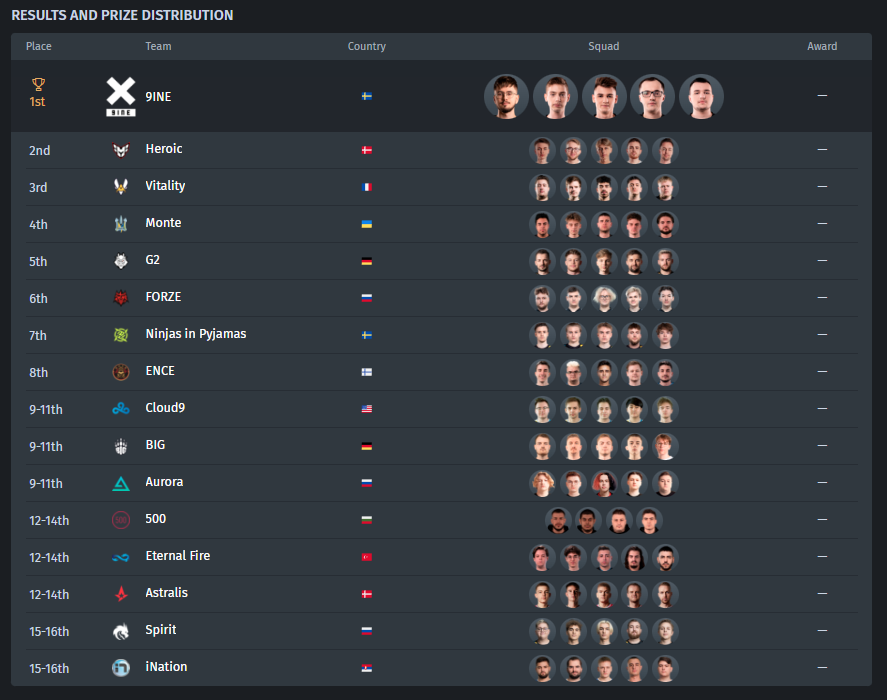The width and height of the screenshot is (887, 700).
Task: Click the French flag in Vitality row
Action: pos(367,187)
